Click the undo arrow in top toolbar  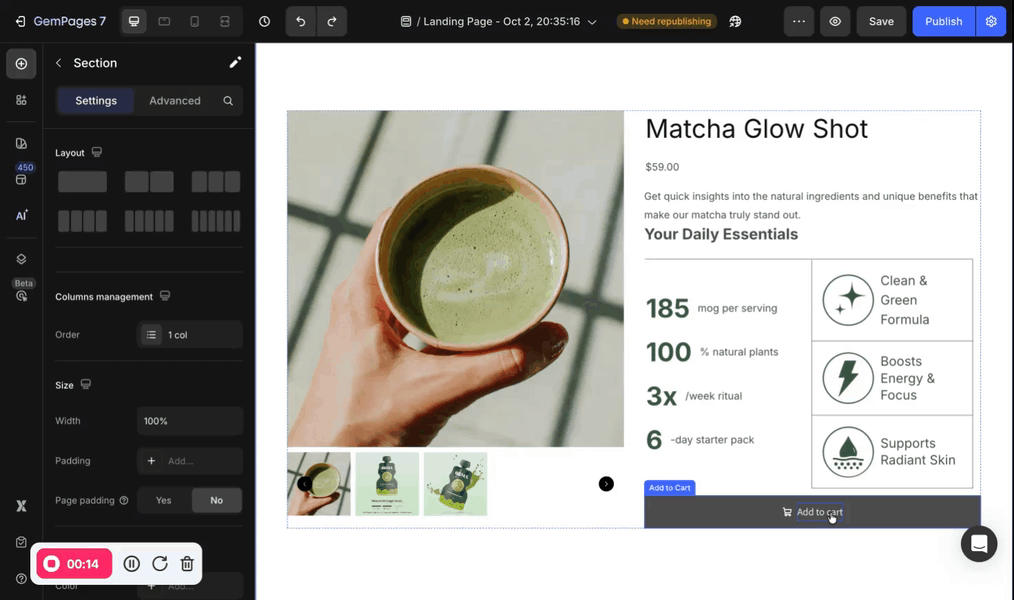pos(301,21)
